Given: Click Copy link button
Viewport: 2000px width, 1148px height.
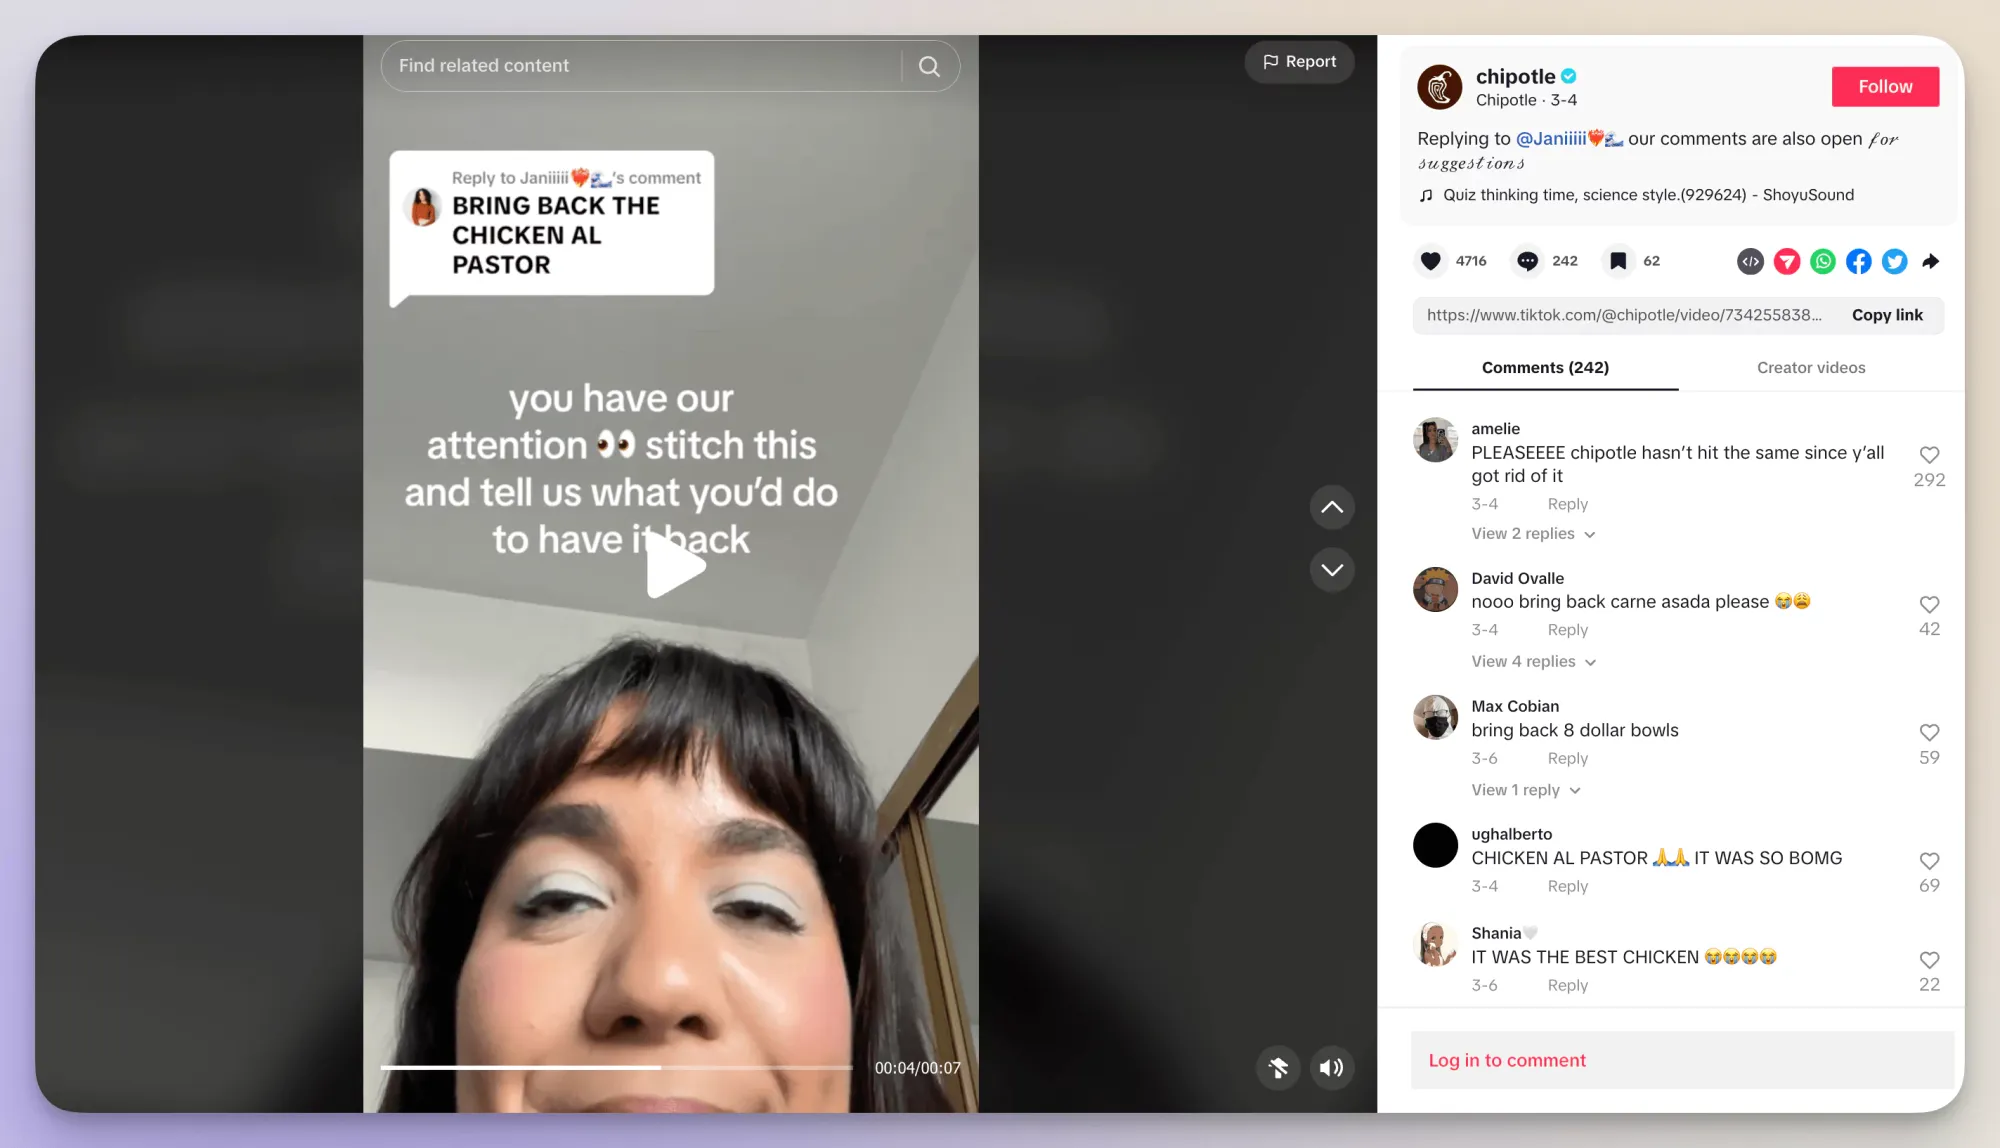Looking at the screenshot, I should point(1887,314).
